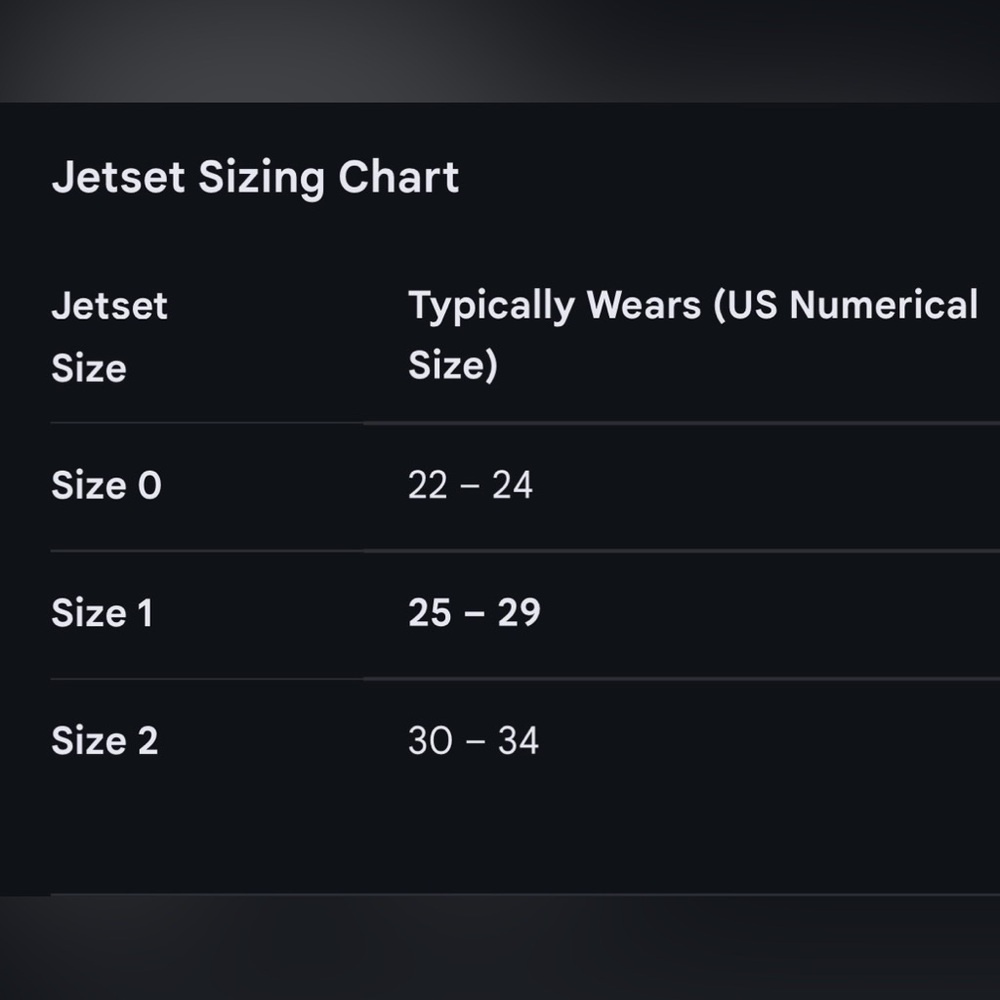Click the word Sizing in the title
This screenshot has width=1000, height=1000.
click(x=261, y=178)
